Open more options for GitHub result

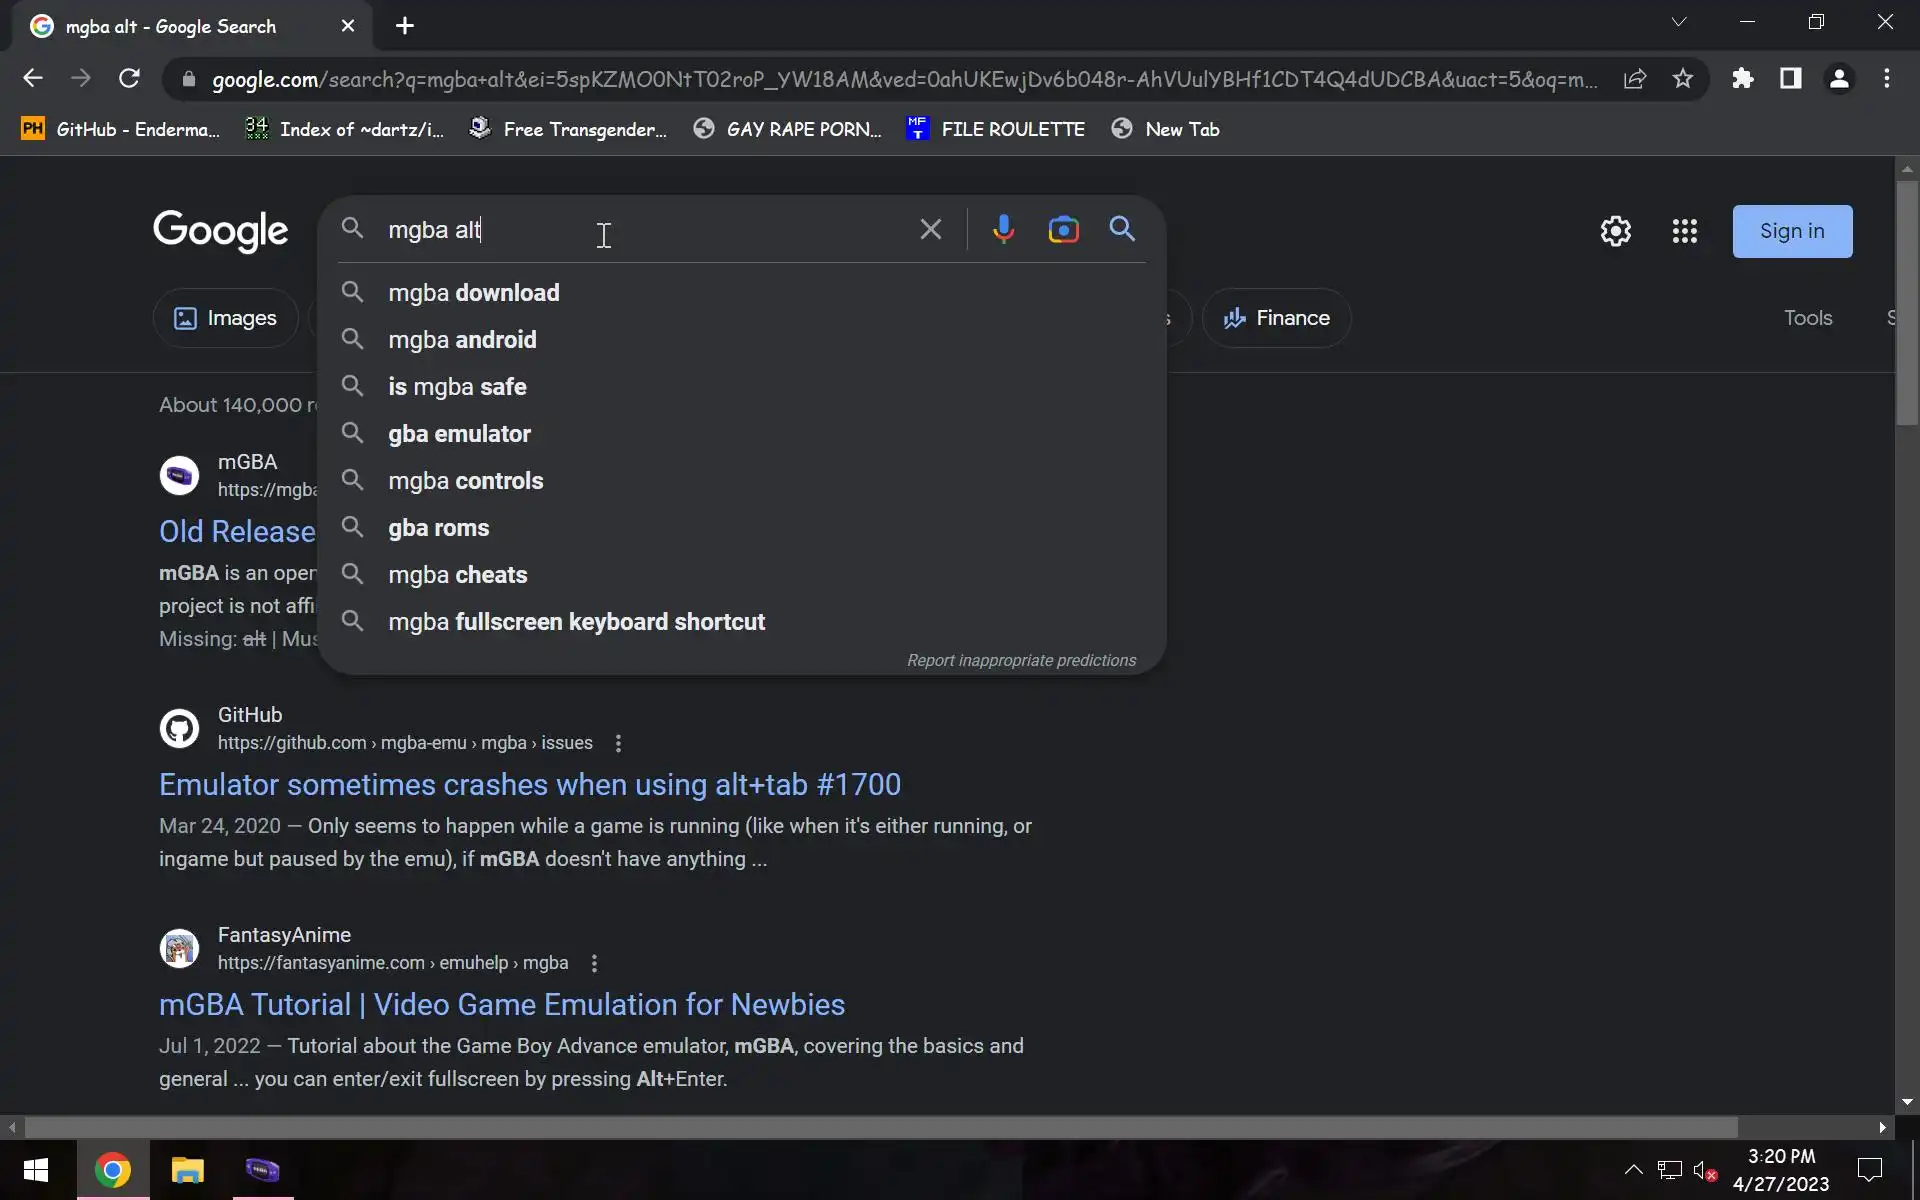[x=618, y=743]
